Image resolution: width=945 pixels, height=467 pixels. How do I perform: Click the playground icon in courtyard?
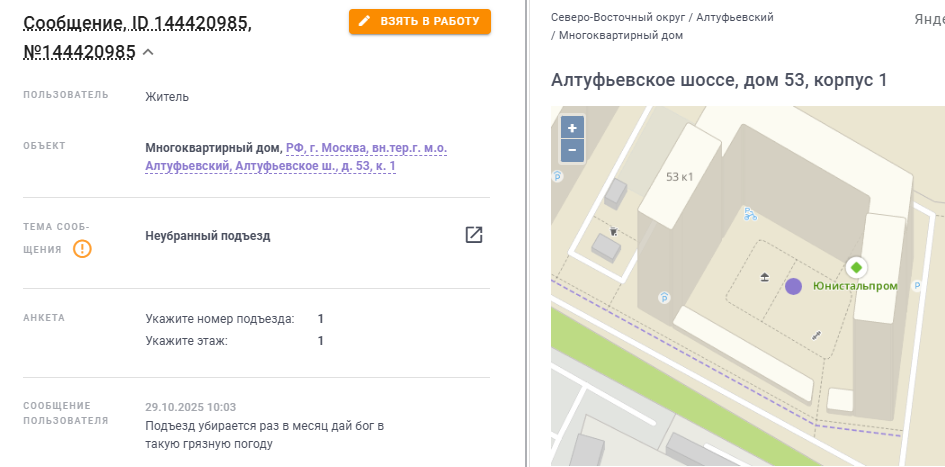765,277
